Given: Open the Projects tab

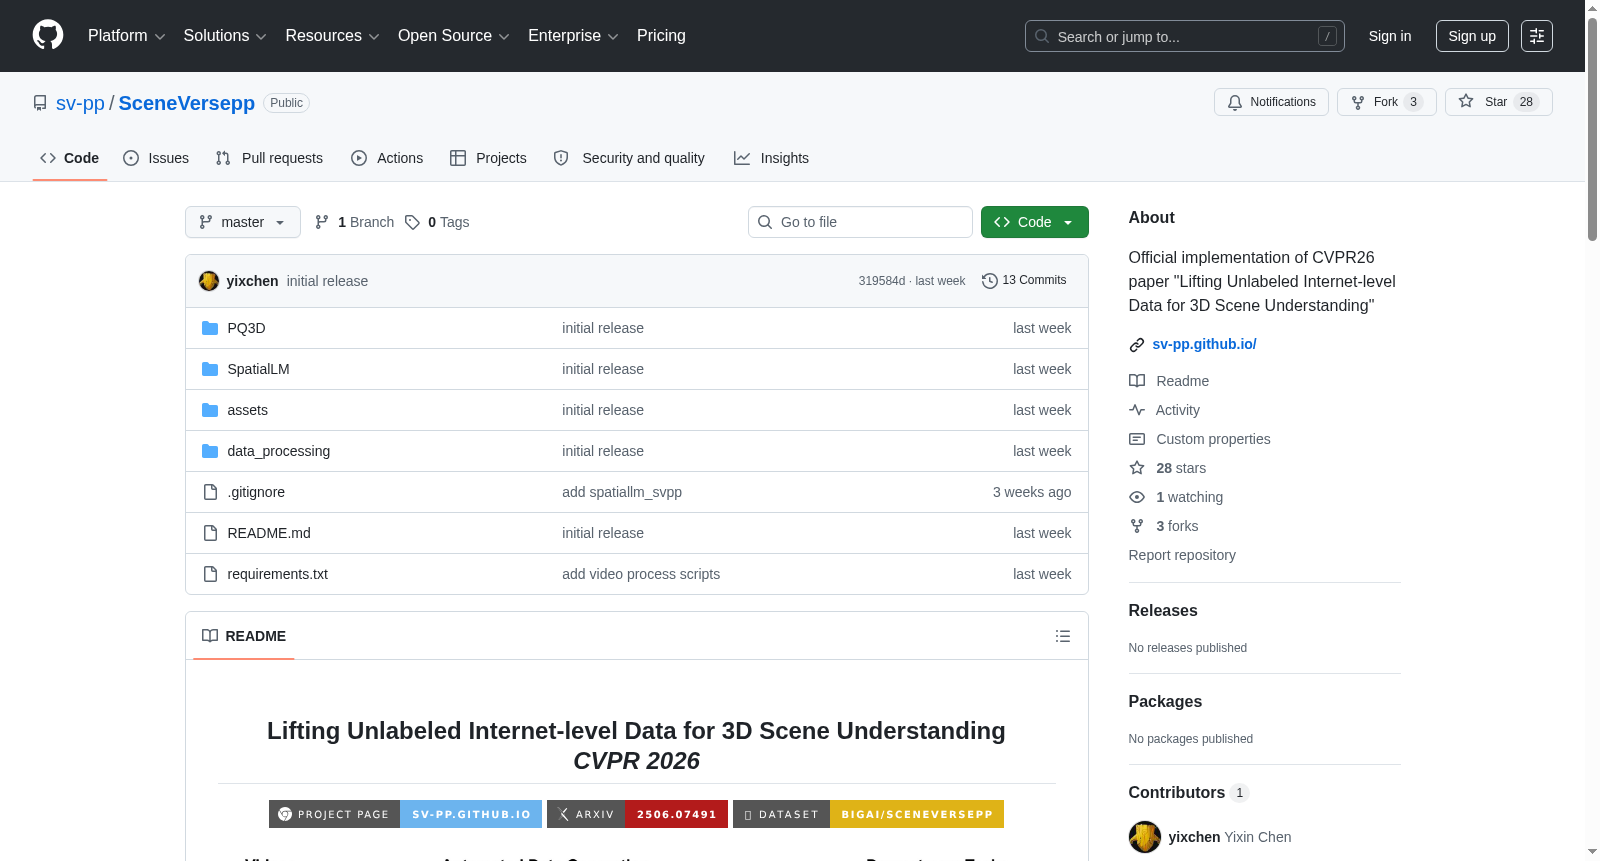Looking at the screenshot, I should pyautogui.click(x=488, y=158).
